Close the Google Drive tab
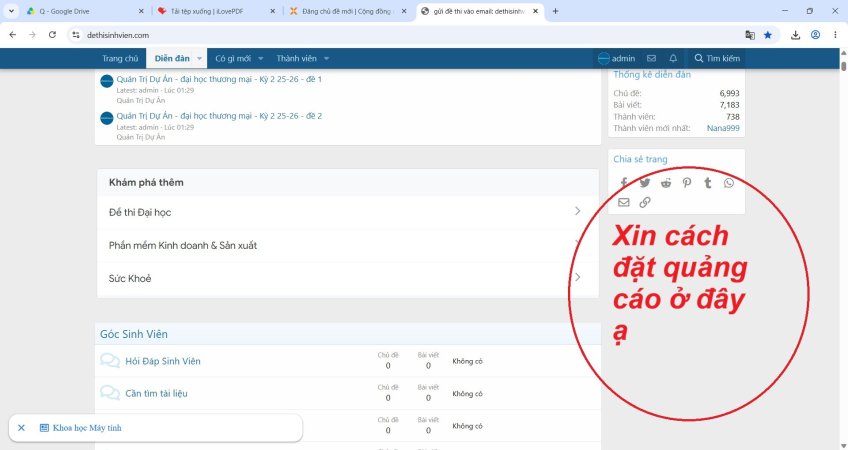 point(141,11)
